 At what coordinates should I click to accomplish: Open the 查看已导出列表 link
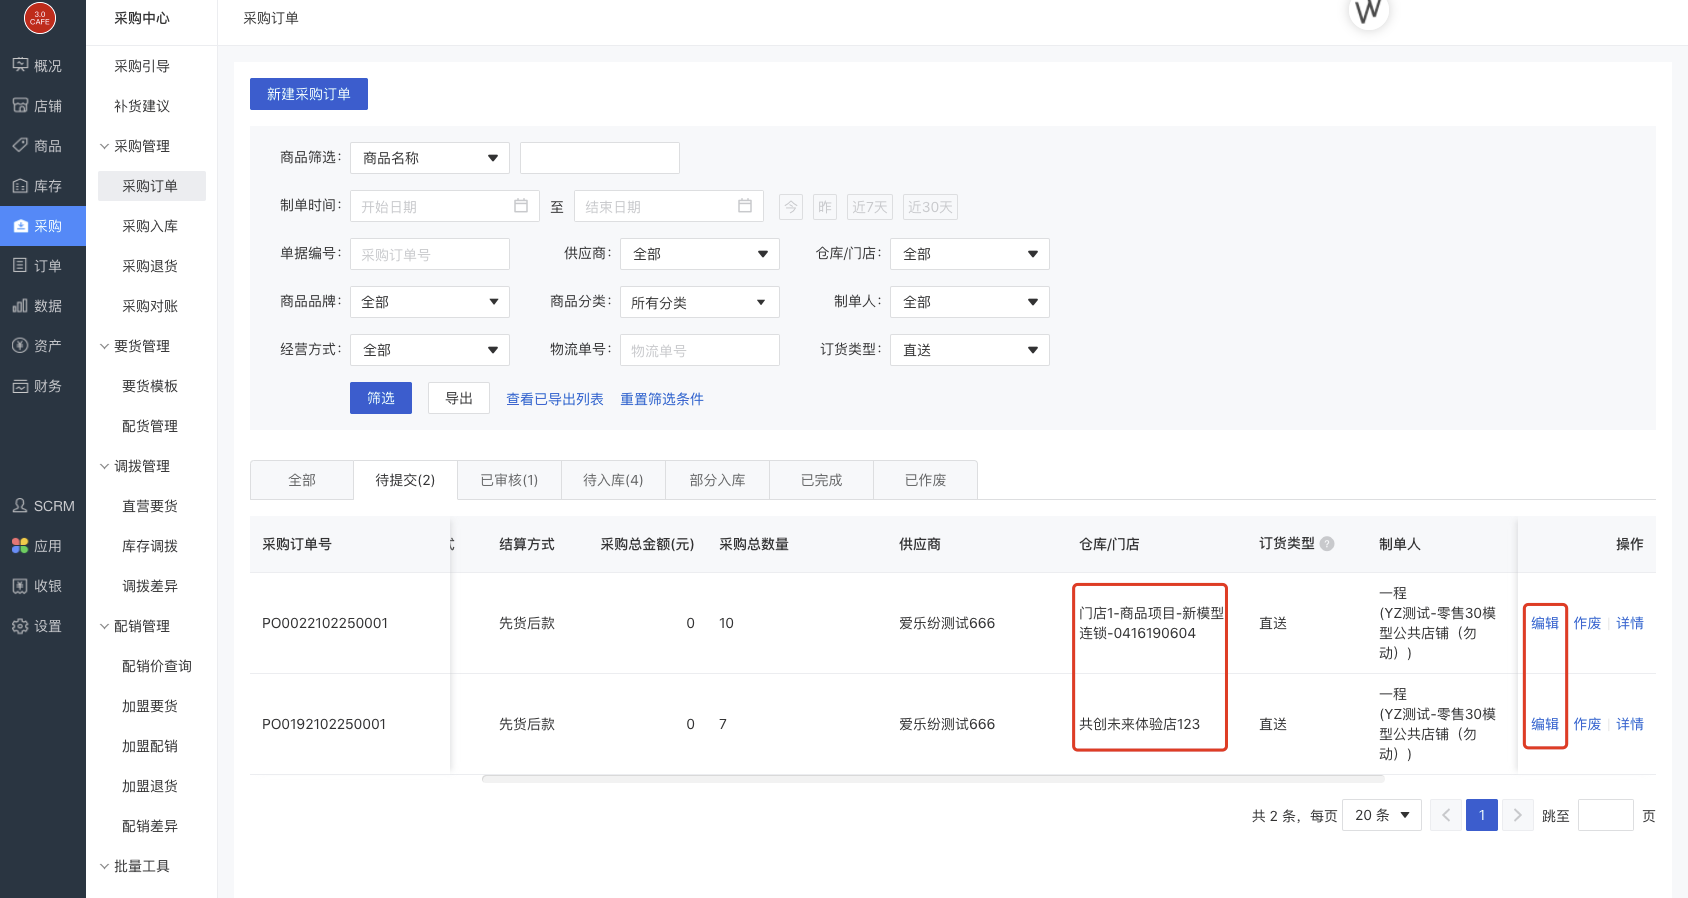pyautogui.click(x=555, y=399)
